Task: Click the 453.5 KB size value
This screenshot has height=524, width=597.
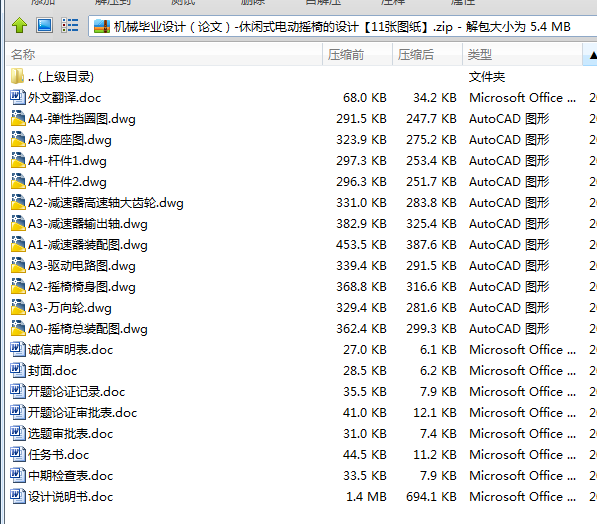Action: tap(361, 244)
